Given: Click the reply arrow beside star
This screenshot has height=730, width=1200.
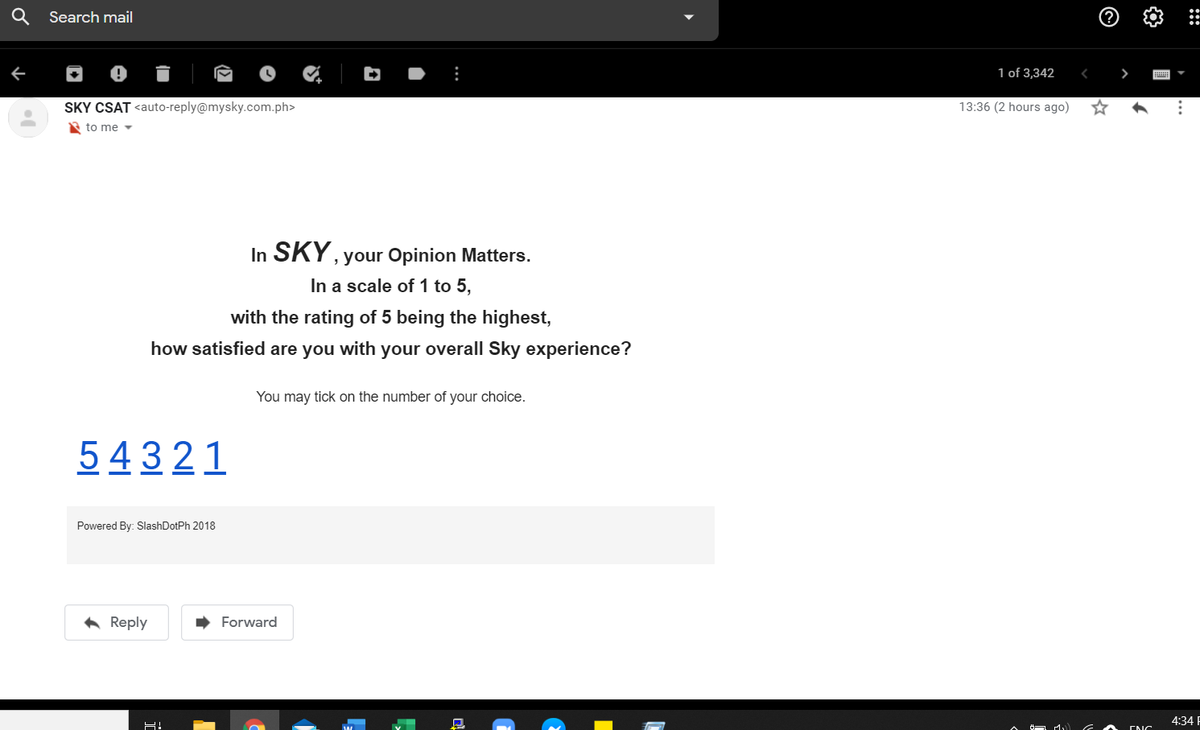Looking at the screenshot, I should pyautogui.click(x=1138, y=107).
